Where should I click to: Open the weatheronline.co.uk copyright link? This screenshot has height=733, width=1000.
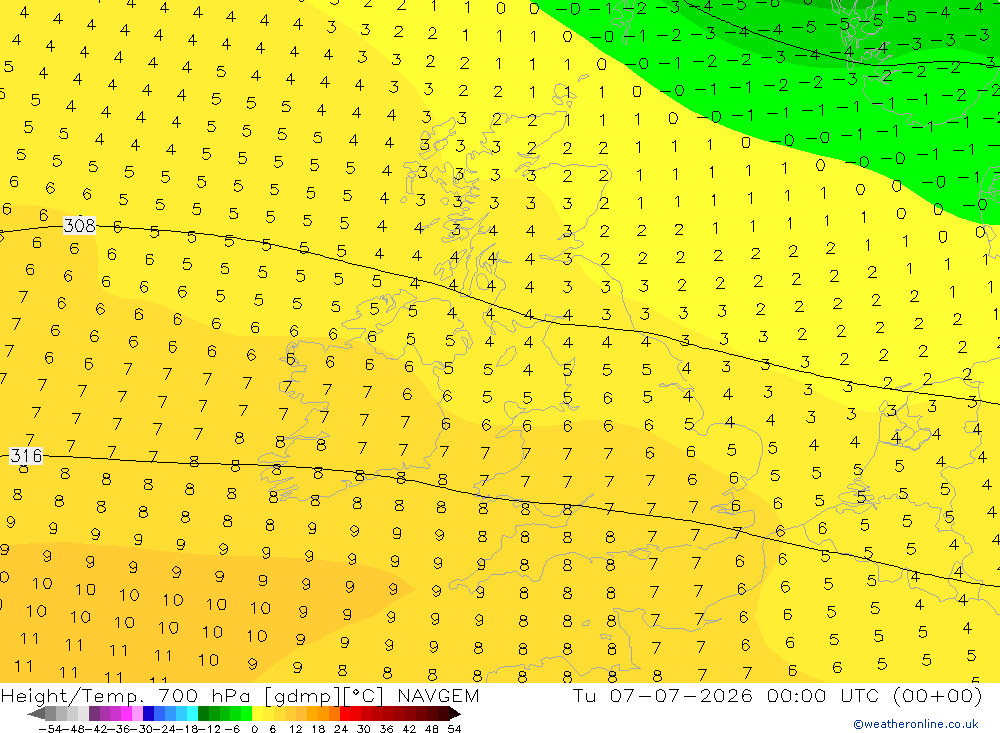tap(916, 724)
